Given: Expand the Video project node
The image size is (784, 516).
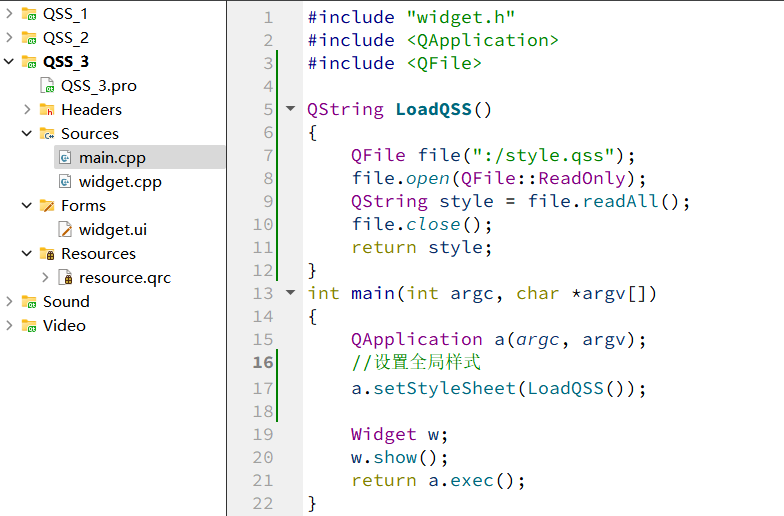Looking at the screenshot, I should pyautogui.click(x=9, y=326).
